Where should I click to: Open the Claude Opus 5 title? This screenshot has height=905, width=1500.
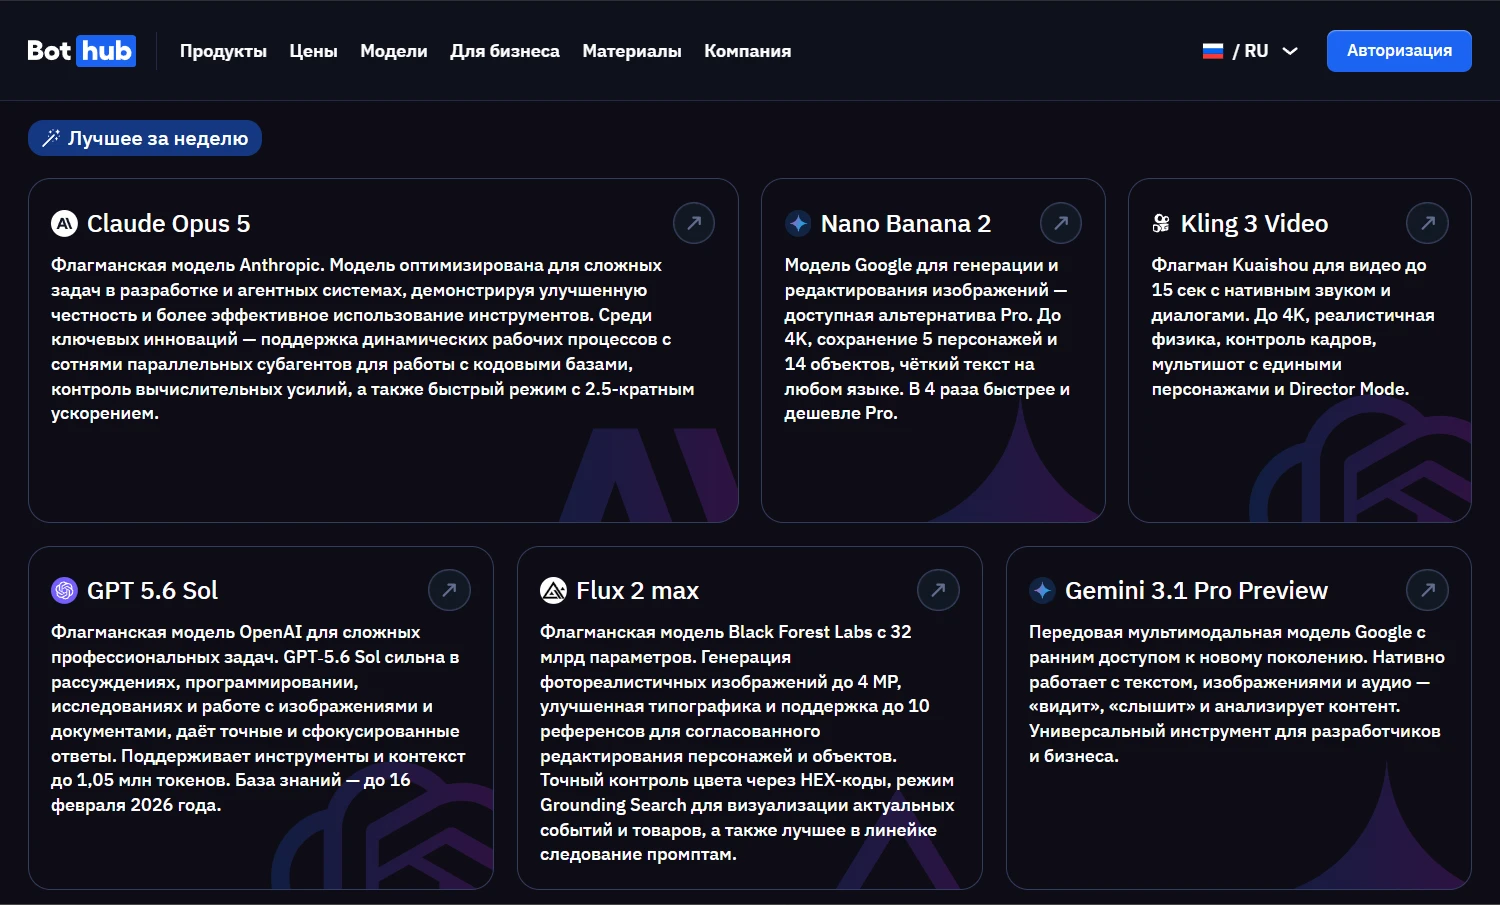[168, 223]
